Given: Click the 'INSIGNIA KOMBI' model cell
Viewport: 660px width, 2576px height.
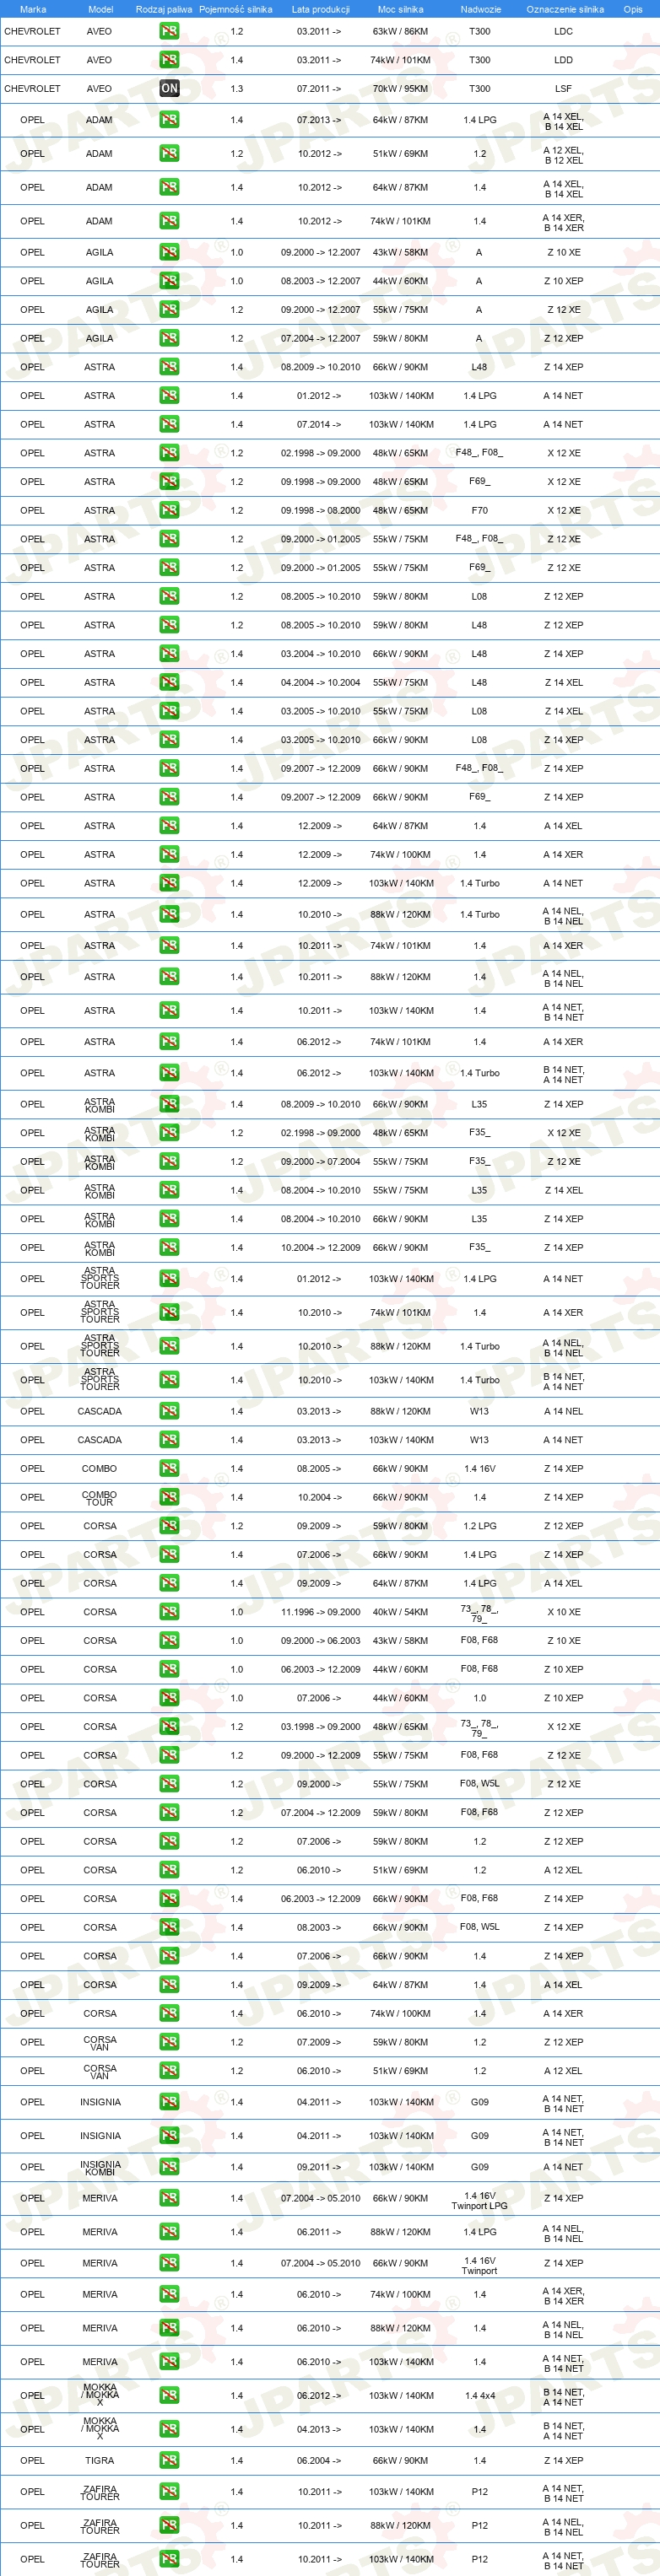Looking at the screenshot, I should coord(100,2167).
